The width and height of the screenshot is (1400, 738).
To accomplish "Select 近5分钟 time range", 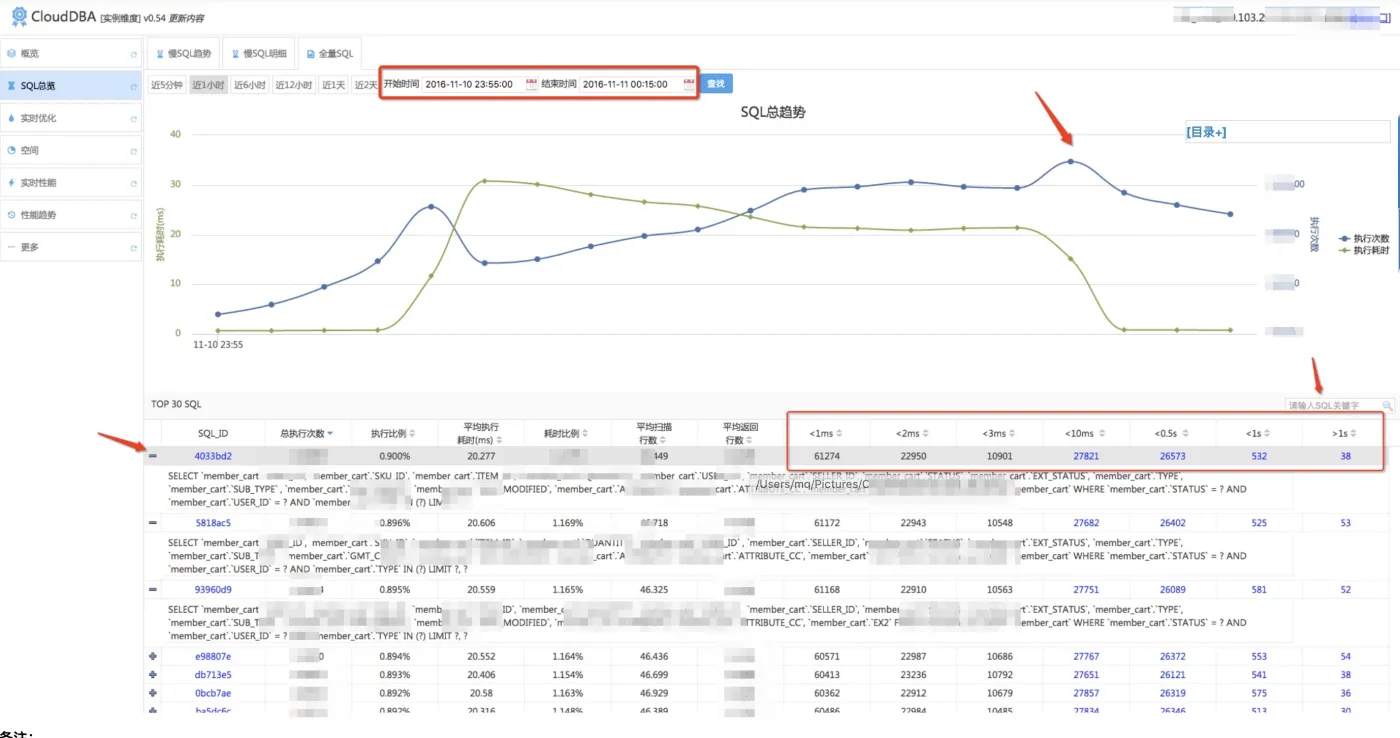I will point(167,85).
